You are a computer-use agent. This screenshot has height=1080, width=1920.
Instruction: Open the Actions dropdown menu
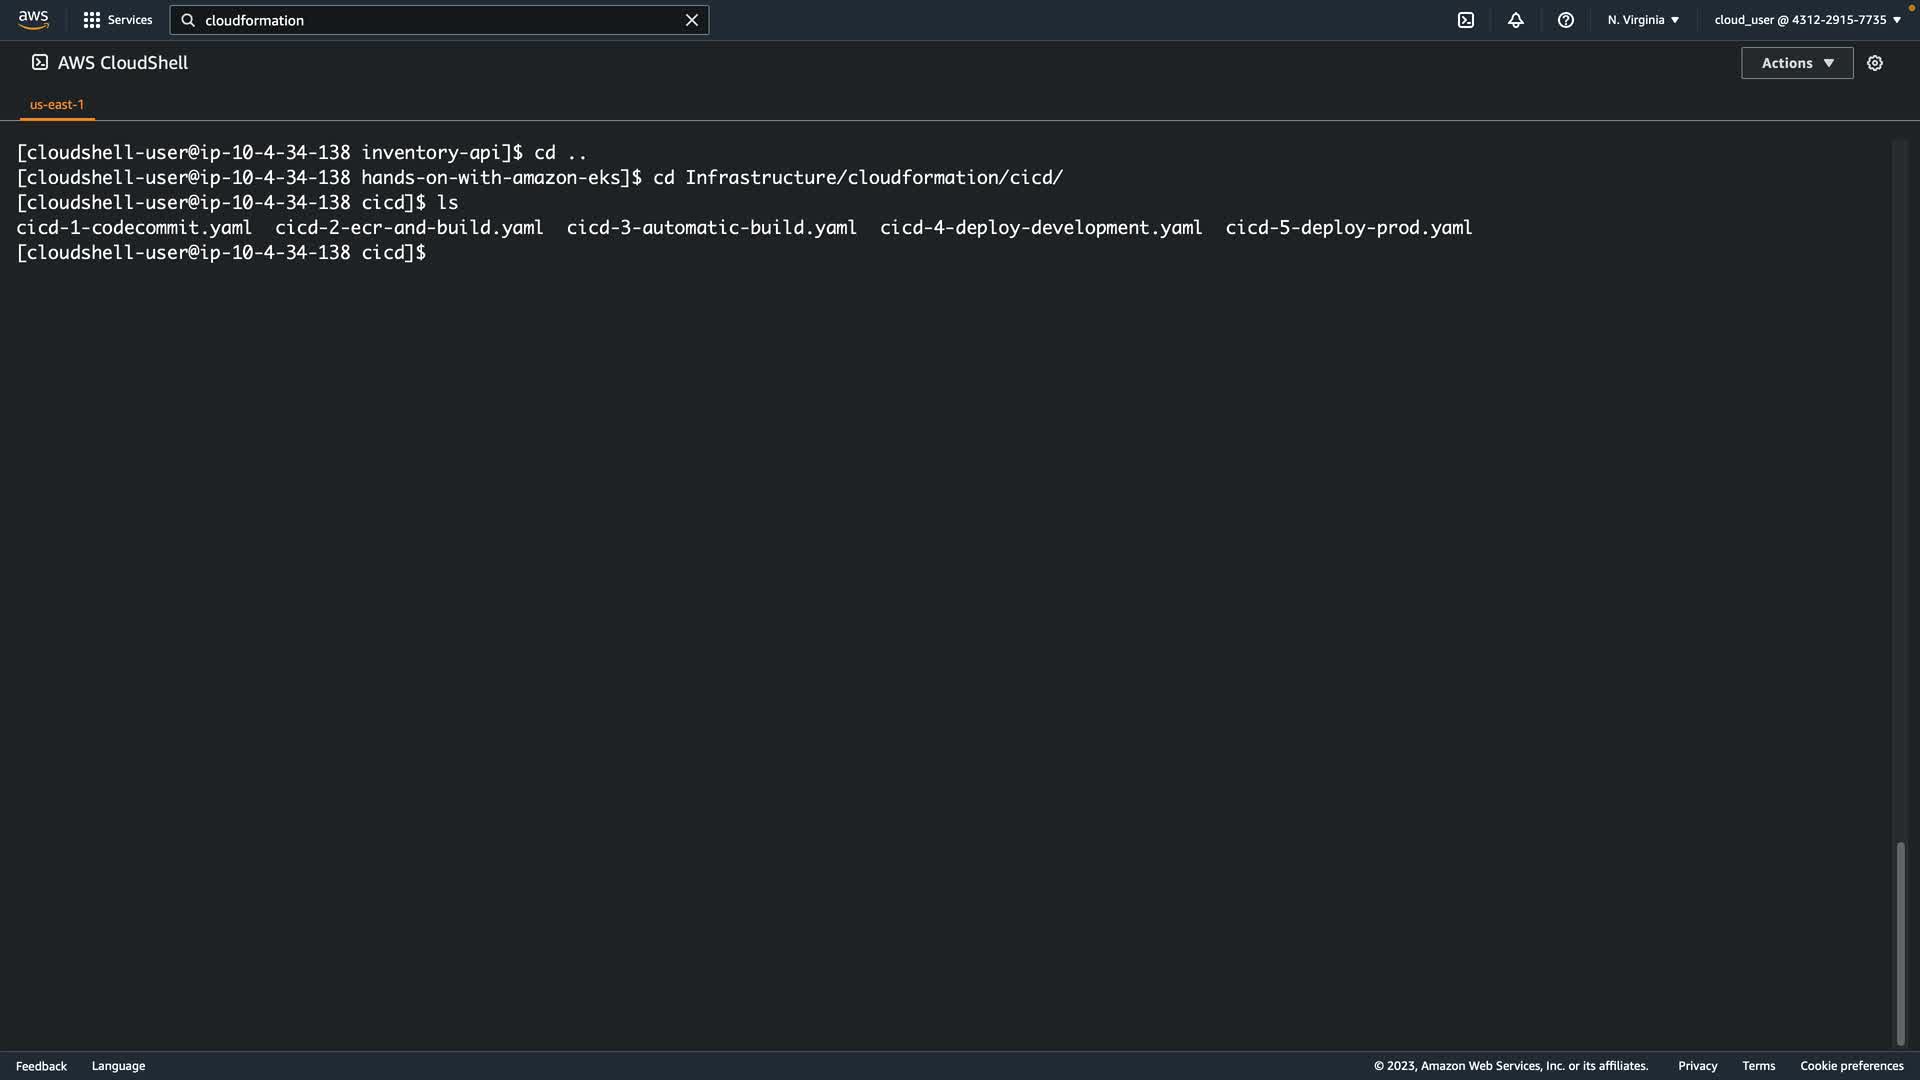1796,63
